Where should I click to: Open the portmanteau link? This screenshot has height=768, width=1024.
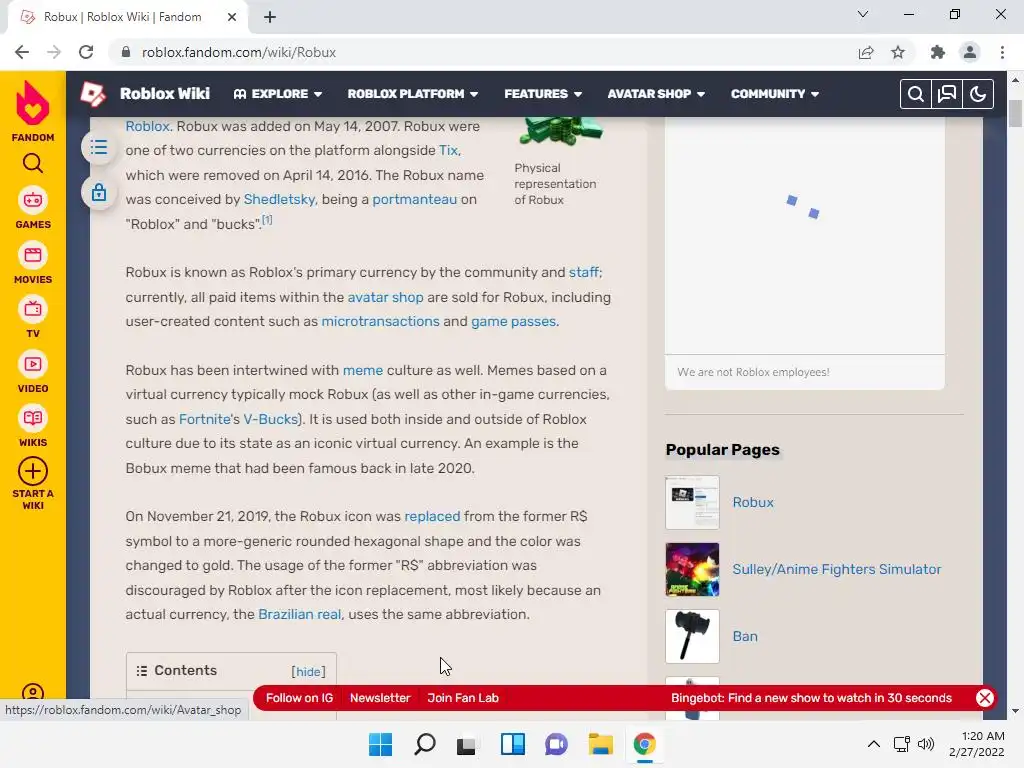415,199
